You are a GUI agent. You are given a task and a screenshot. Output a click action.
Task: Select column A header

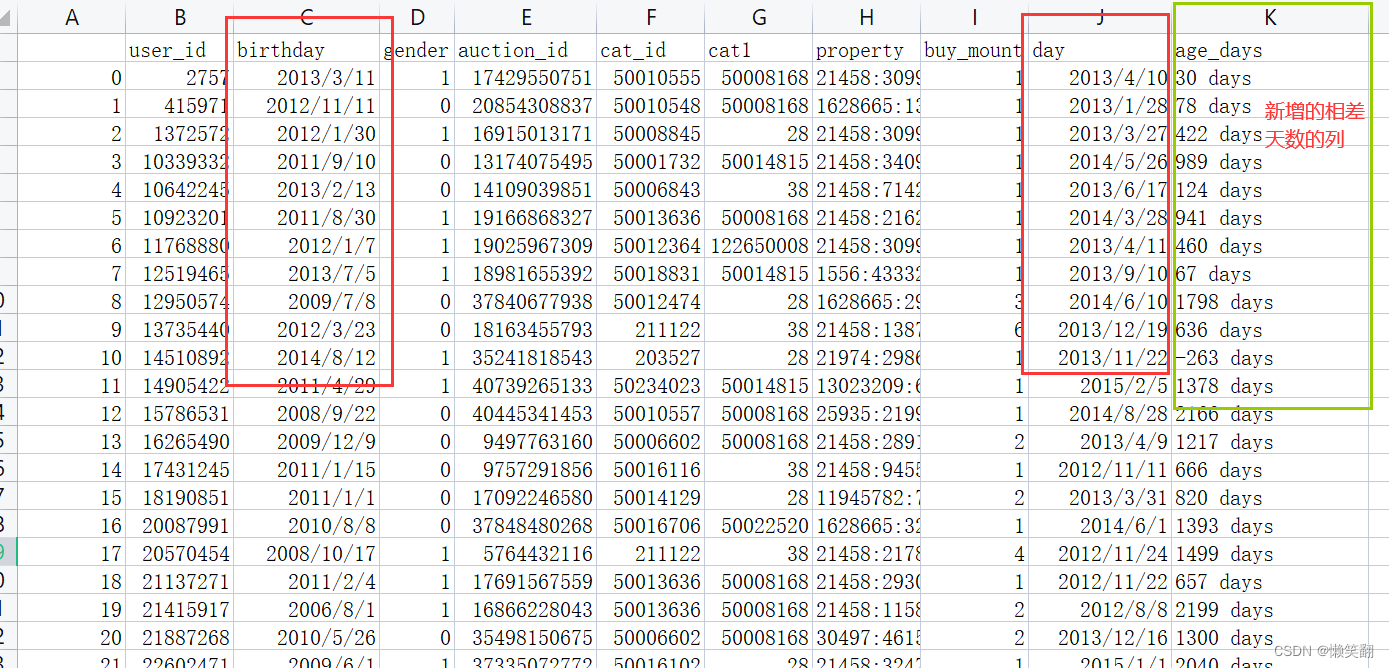71,17
